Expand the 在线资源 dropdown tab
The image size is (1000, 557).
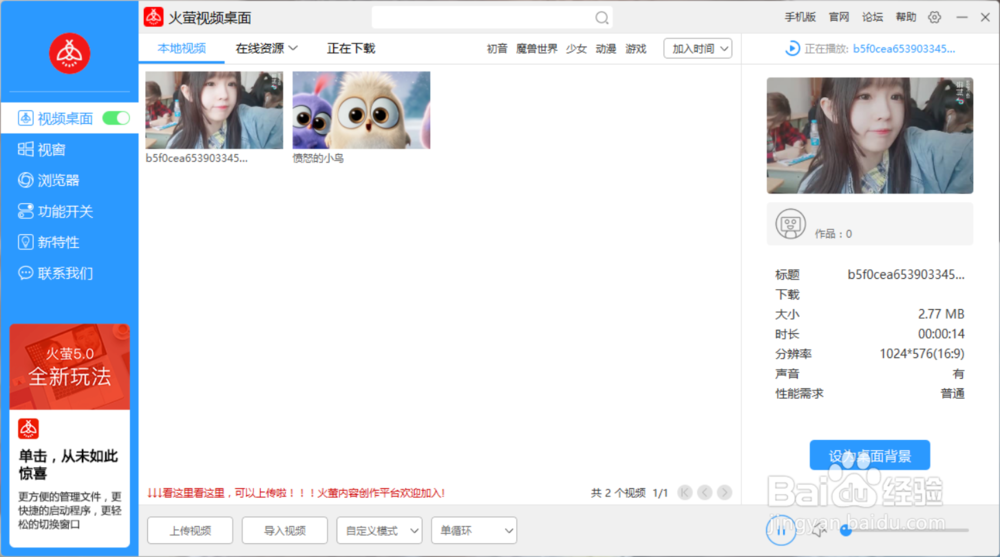(267, 48)
